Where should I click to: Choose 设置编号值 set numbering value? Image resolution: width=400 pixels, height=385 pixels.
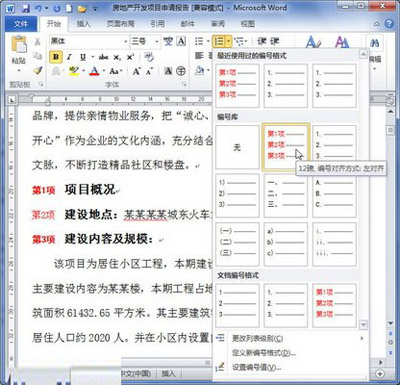(291, 367)
